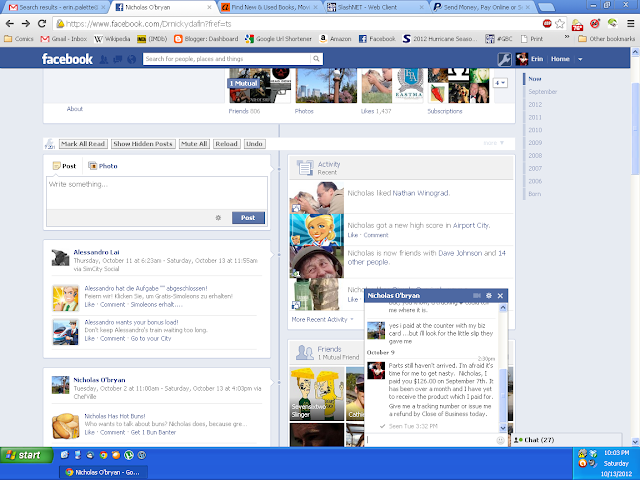Click the Write something text box
The image size is (640, 480).
click(157, 193)
